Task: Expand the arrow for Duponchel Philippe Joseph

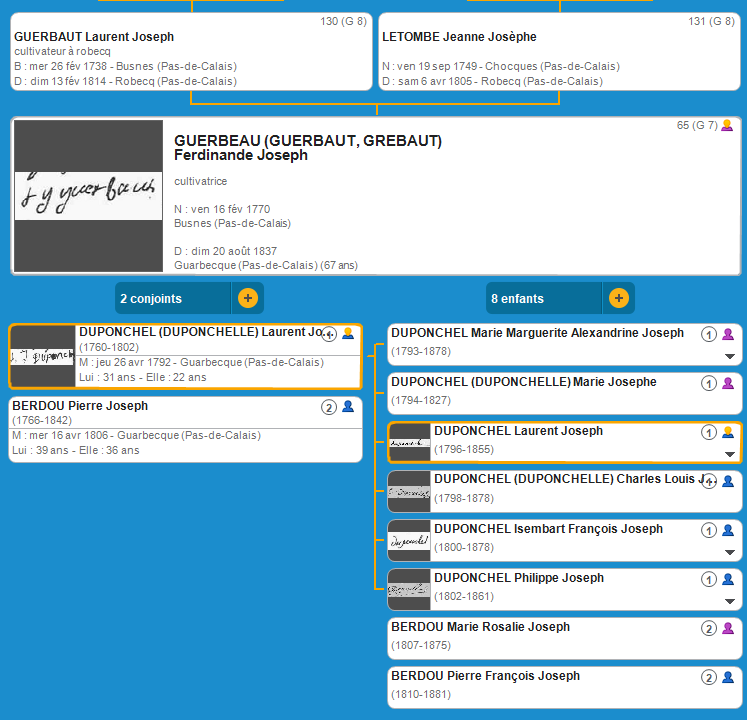Action: pyautogui.click(x=730, y=602)
